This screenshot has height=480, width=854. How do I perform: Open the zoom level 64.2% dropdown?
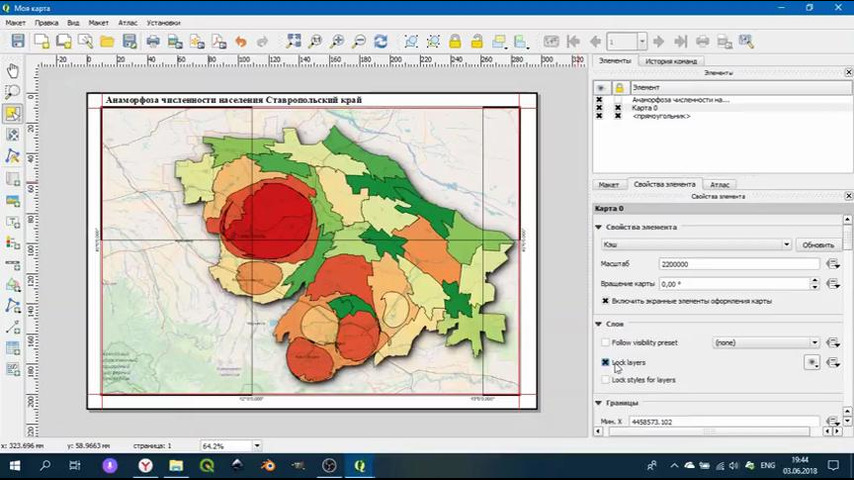tap(257, 446)
